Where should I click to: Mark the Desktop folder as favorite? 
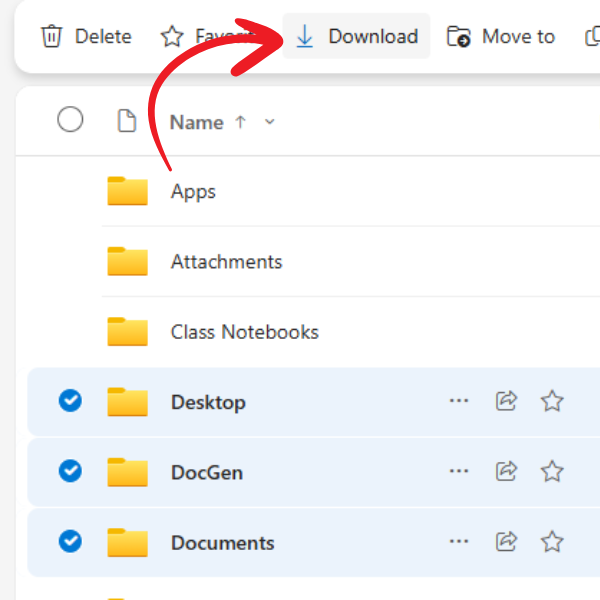(x=552, y=401)
